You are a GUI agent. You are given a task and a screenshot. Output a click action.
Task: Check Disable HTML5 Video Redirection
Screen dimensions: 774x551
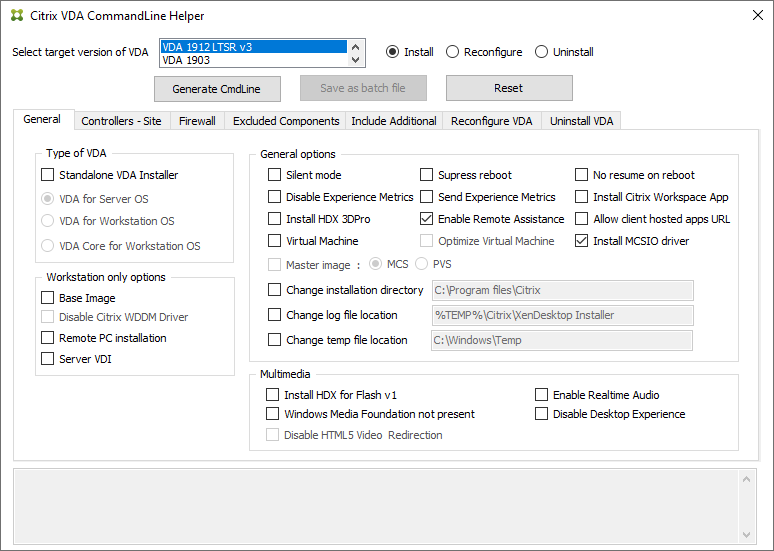(272, 434)
